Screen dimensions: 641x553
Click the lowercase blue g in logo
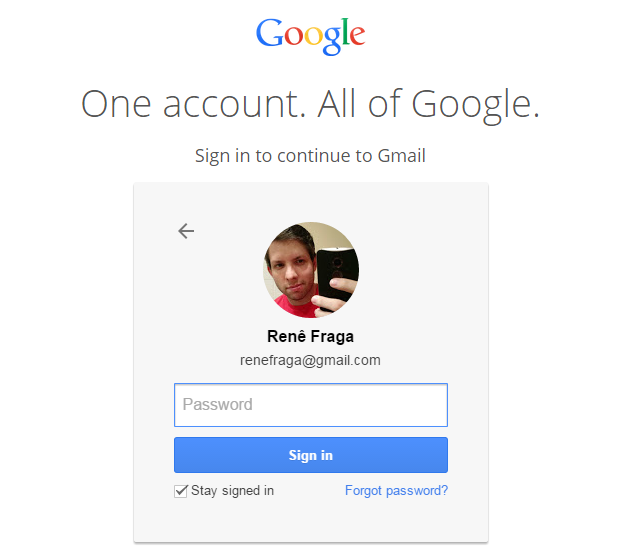click(x=334, y=41)
